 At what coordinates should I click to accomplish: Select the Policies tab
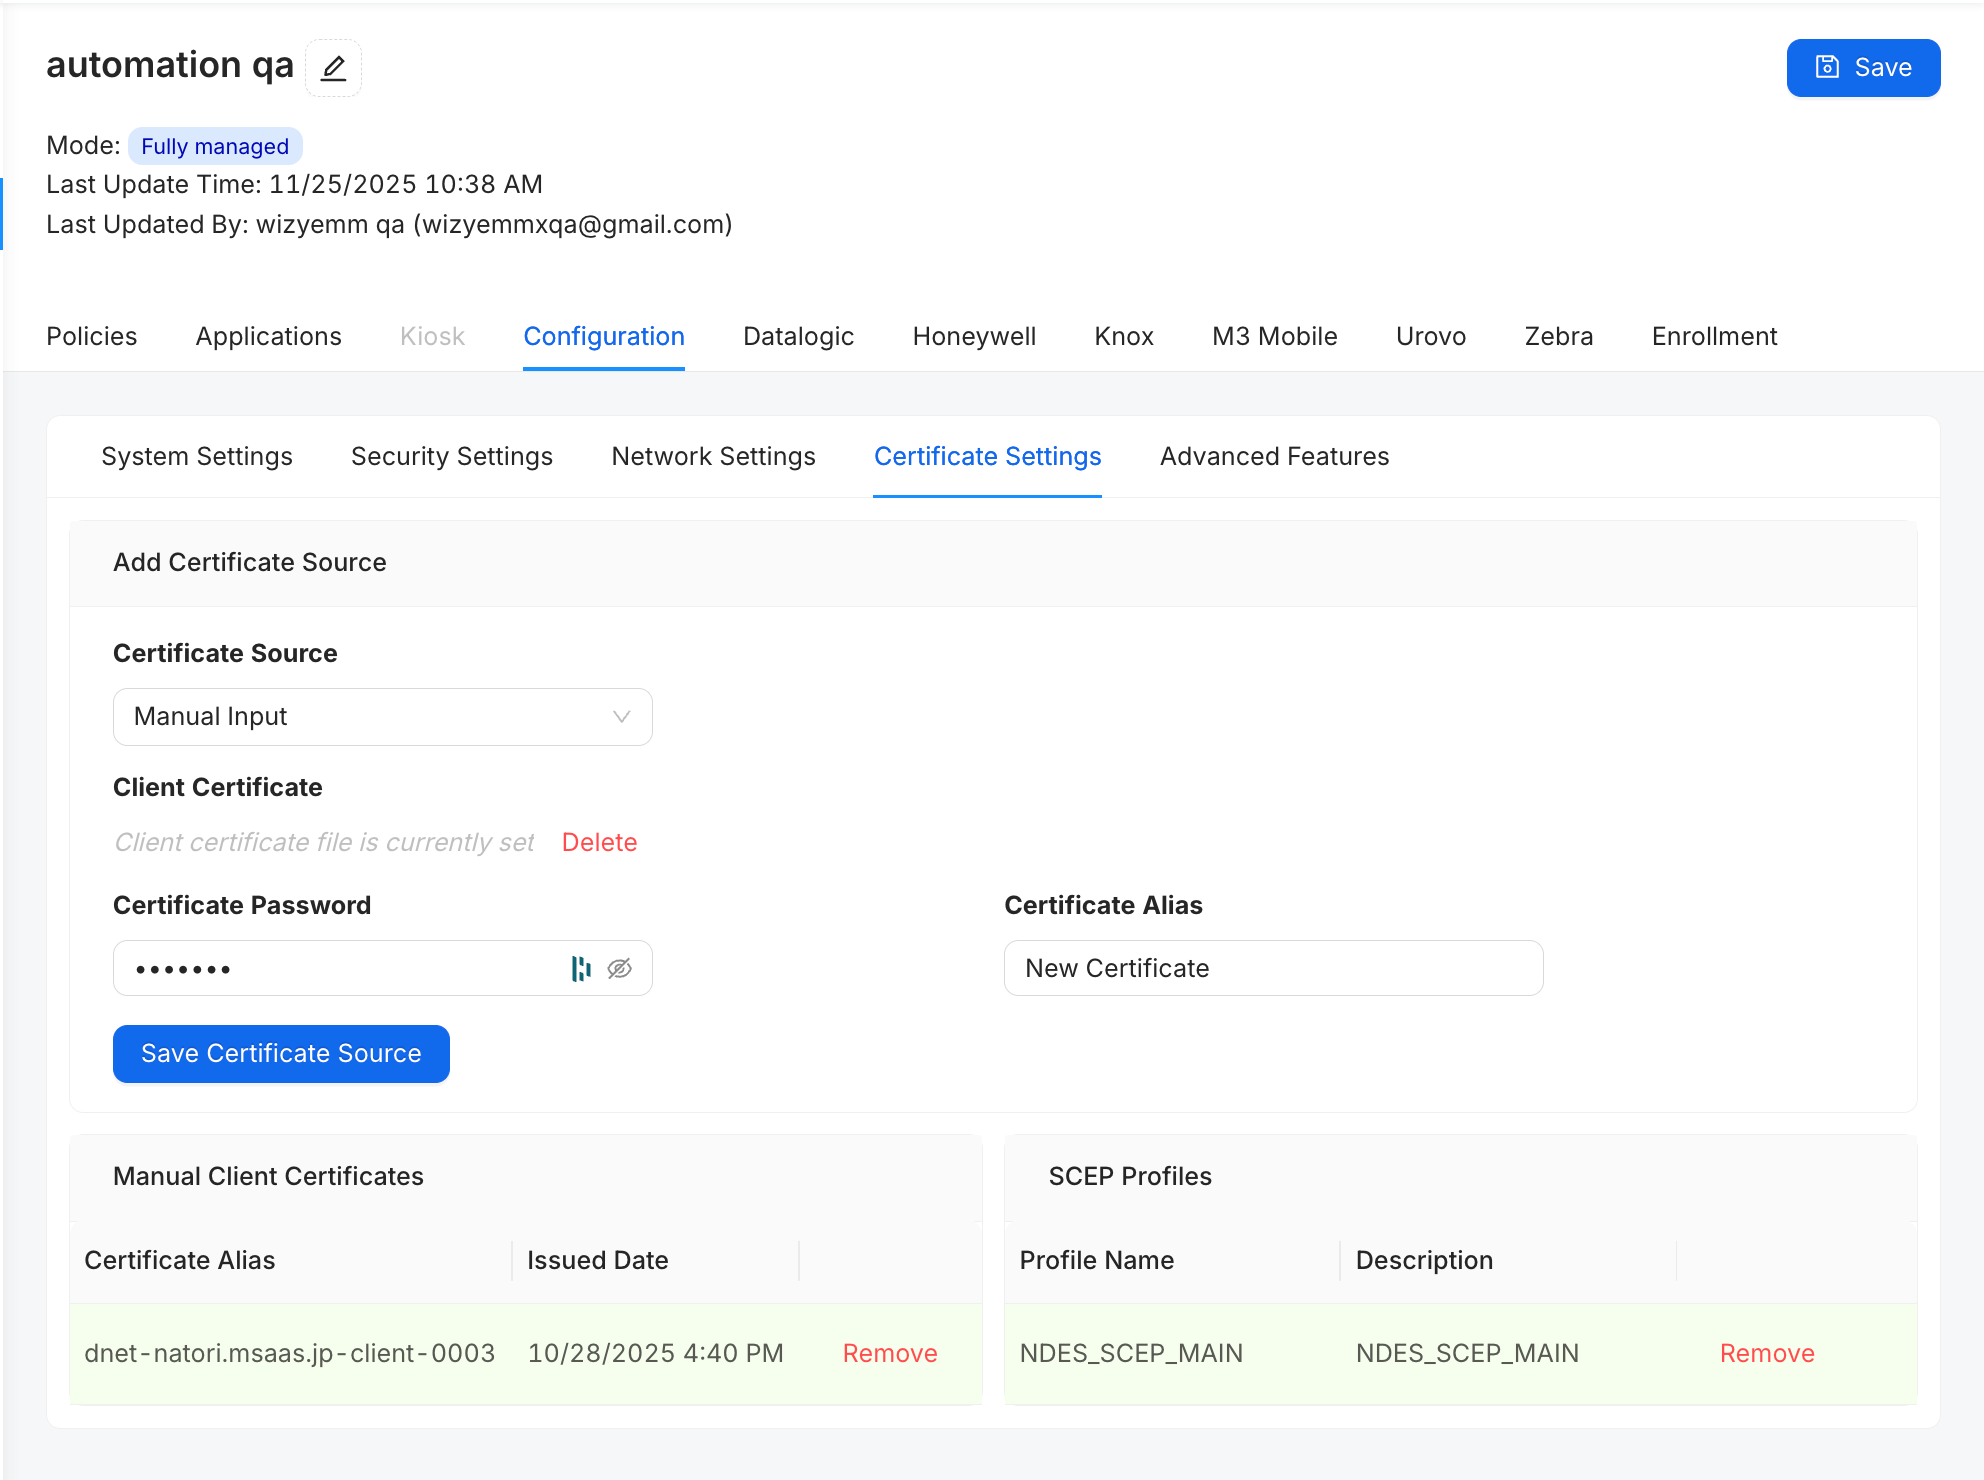(x=91, y=337)
